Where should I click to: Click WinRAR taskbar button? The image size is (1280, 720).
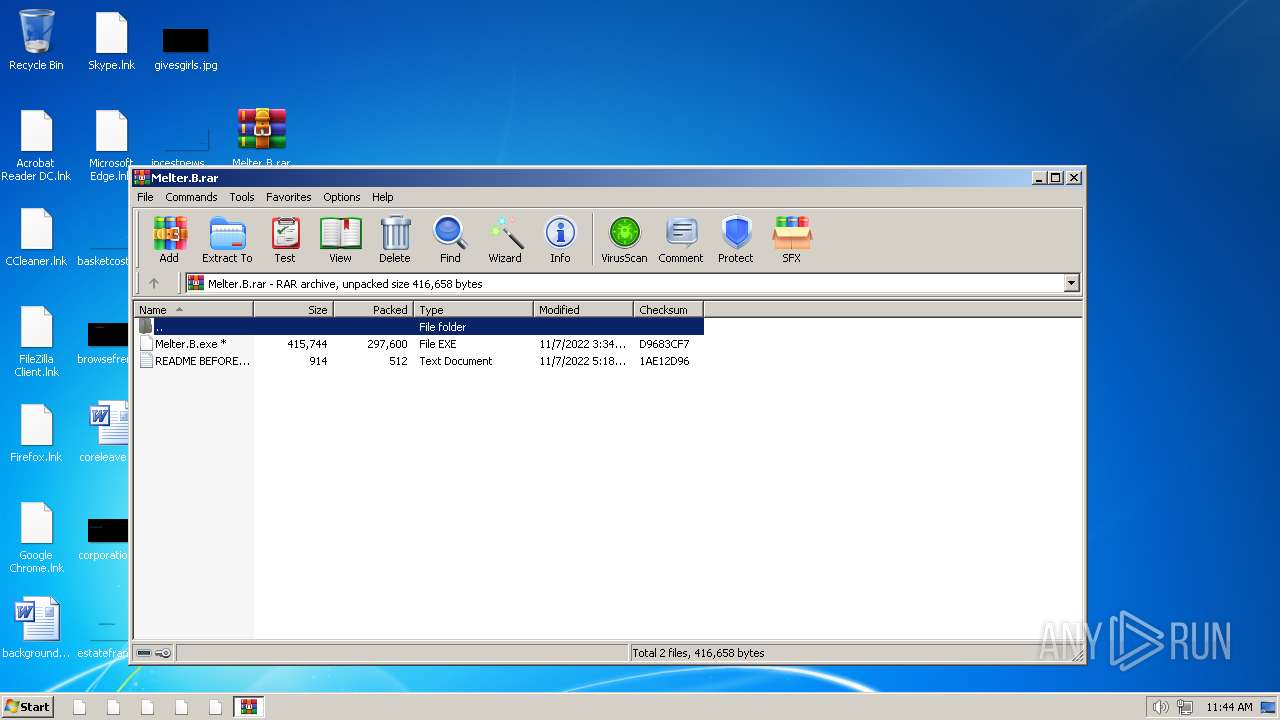[248, 706]
